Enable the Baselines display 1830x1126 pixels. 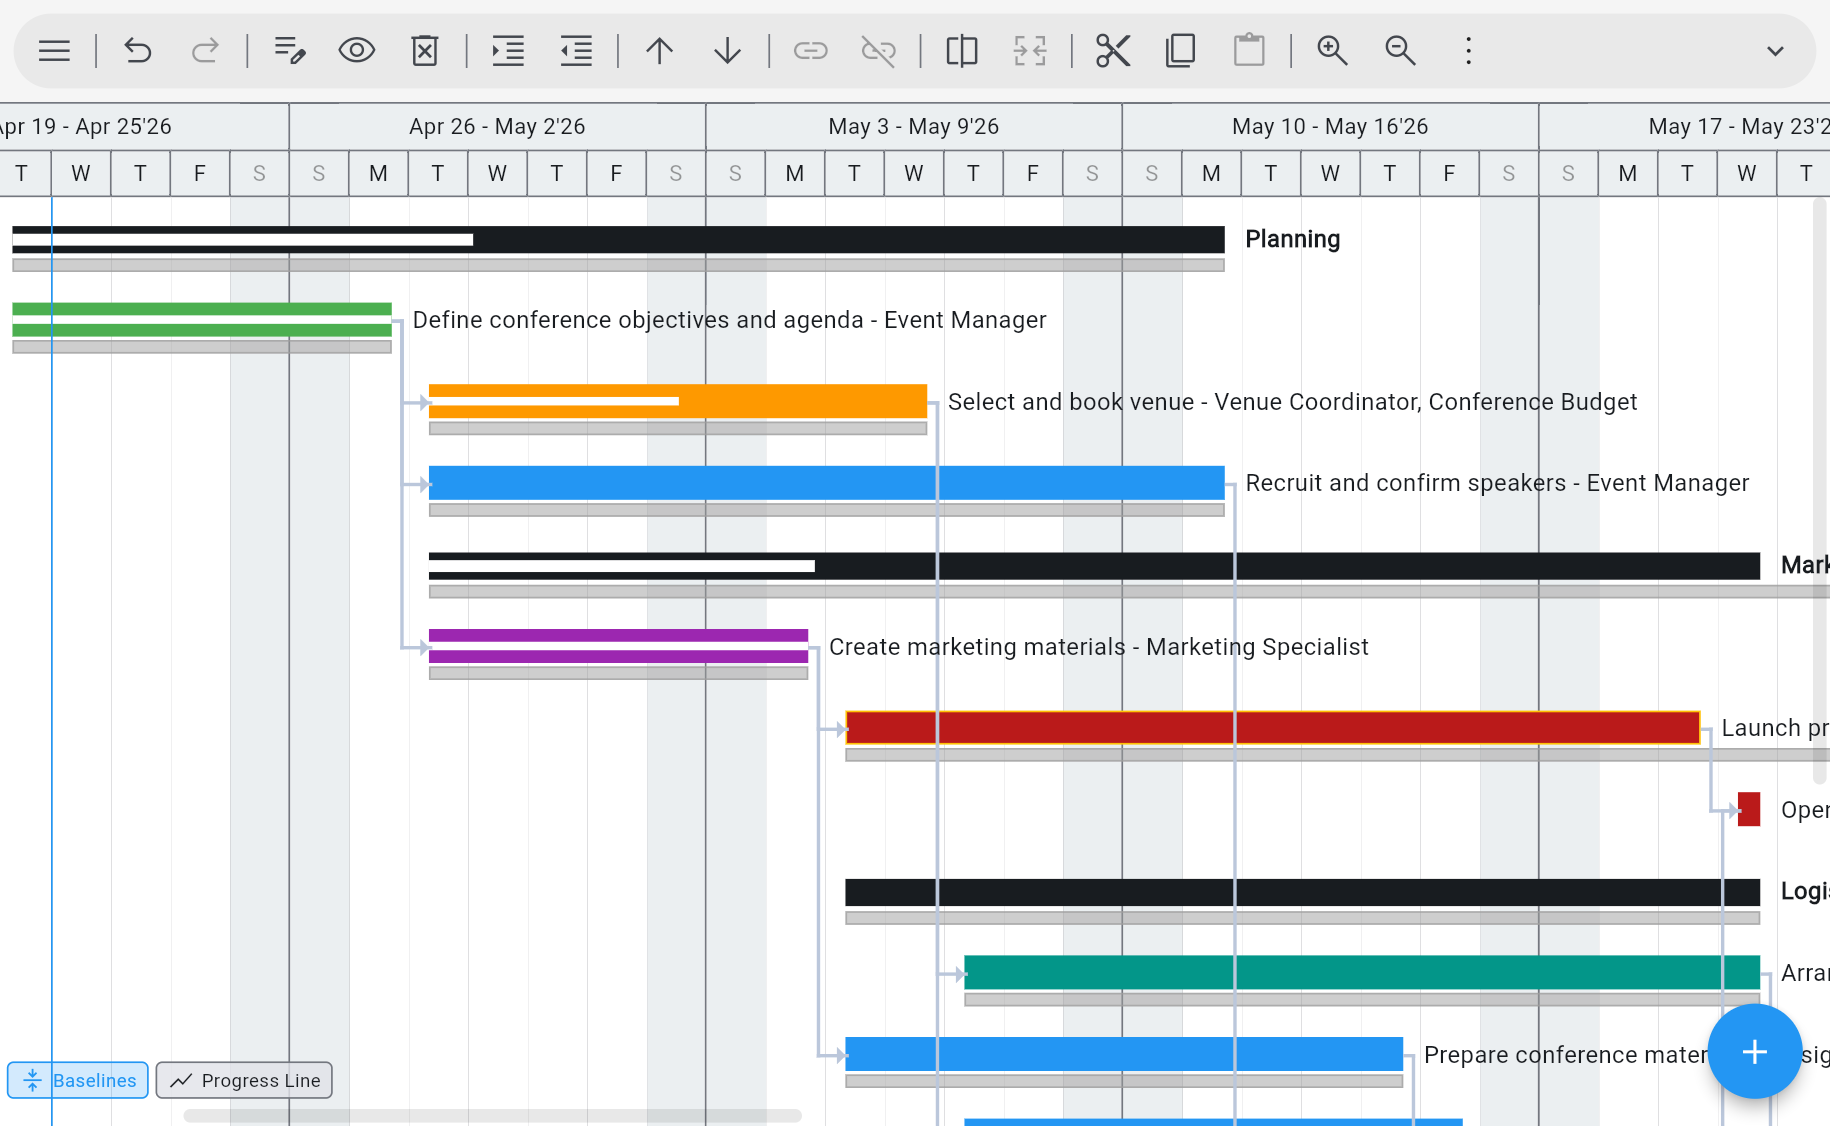tap(77, 1080)
